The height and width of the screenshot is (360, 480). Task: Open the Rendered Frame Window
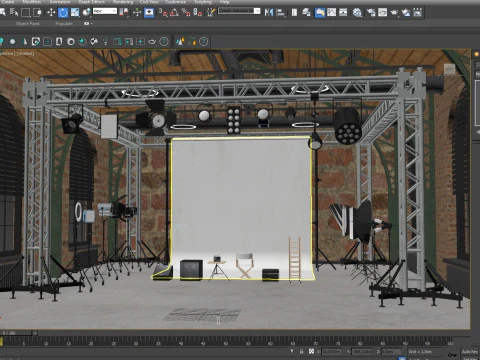(x=382, y=13)
